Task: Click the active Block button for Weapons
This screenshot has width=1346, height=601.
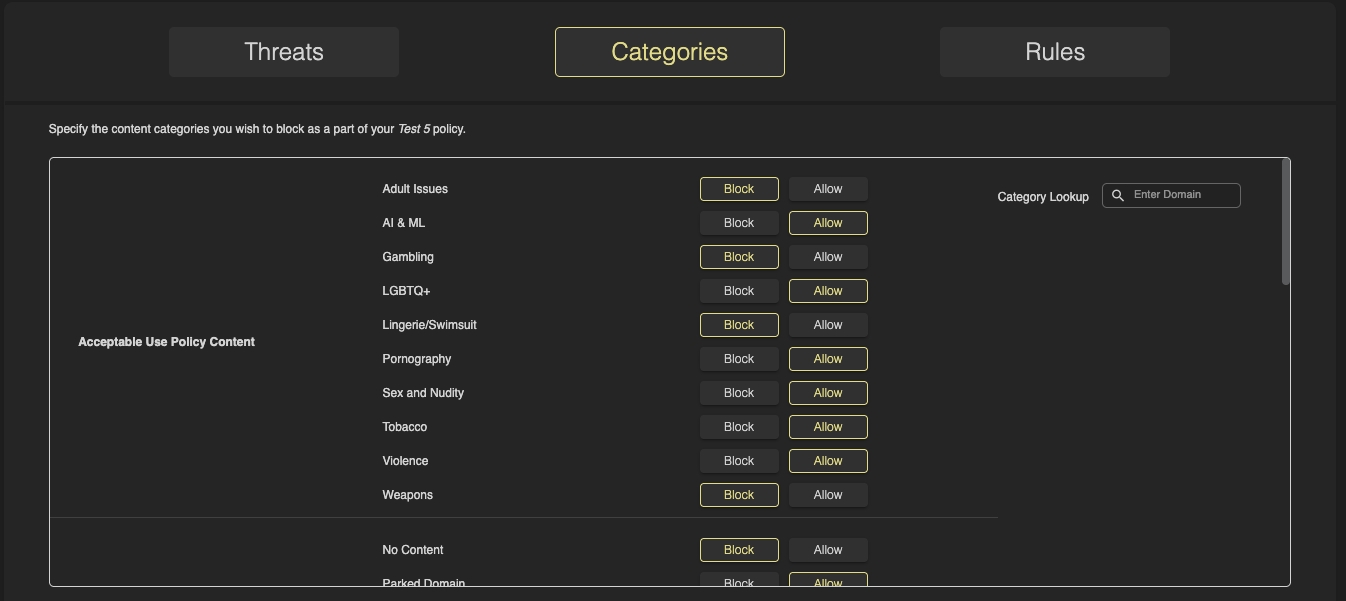Action: coord(739,495)
